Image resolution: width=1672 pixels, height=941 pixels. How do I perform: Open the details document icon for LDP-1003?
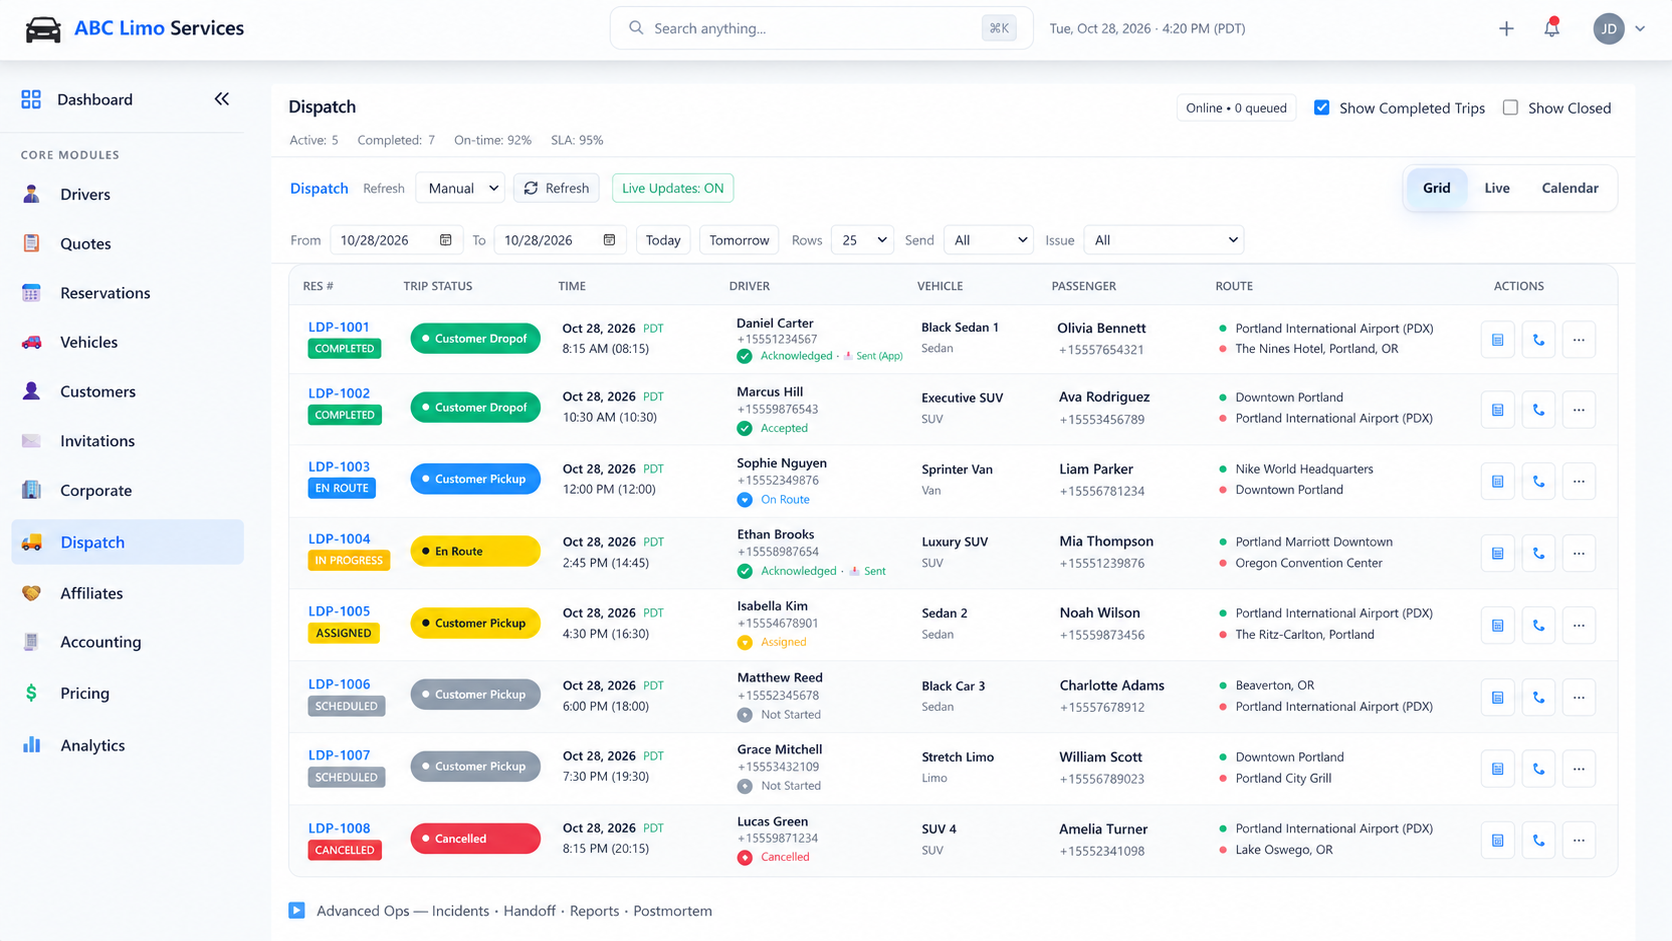(1497, 481)
